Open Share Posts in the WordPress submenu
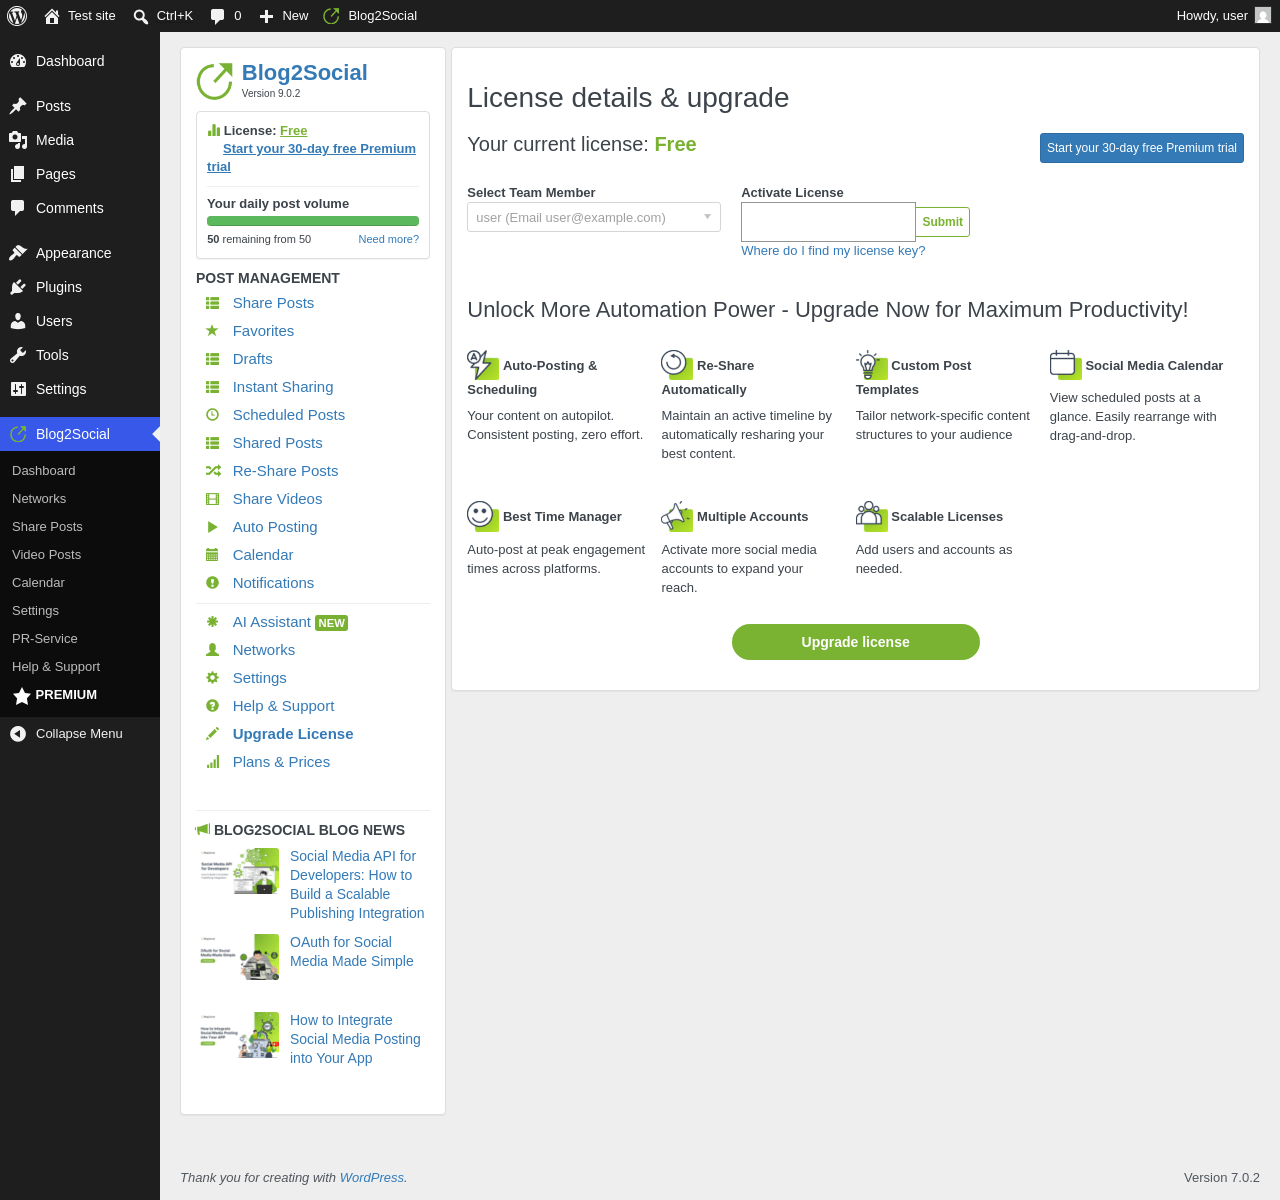Viewport: 1280px width, 1200px height. pos(47,527)
